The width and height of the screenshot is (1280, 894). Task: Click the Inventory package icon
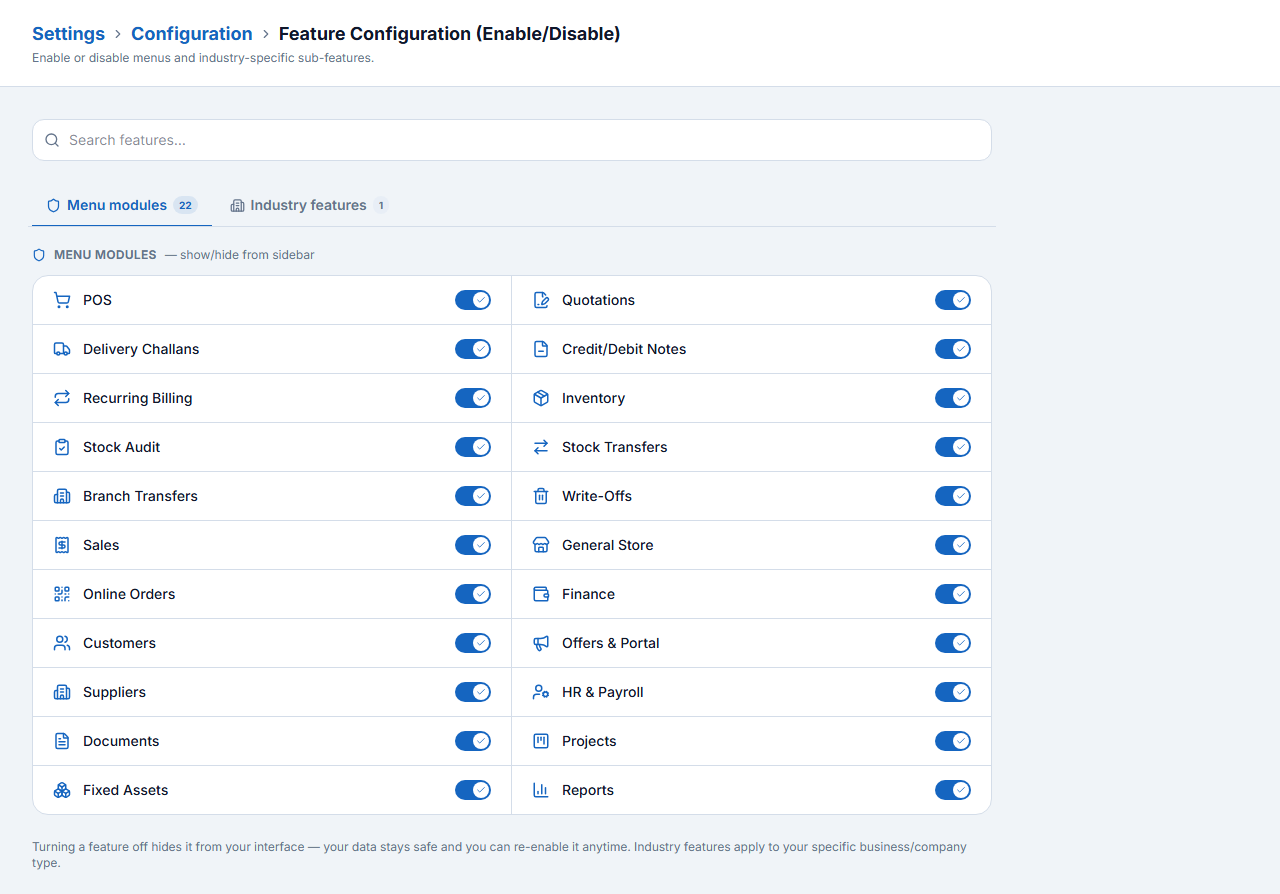[x=541, y=398]
